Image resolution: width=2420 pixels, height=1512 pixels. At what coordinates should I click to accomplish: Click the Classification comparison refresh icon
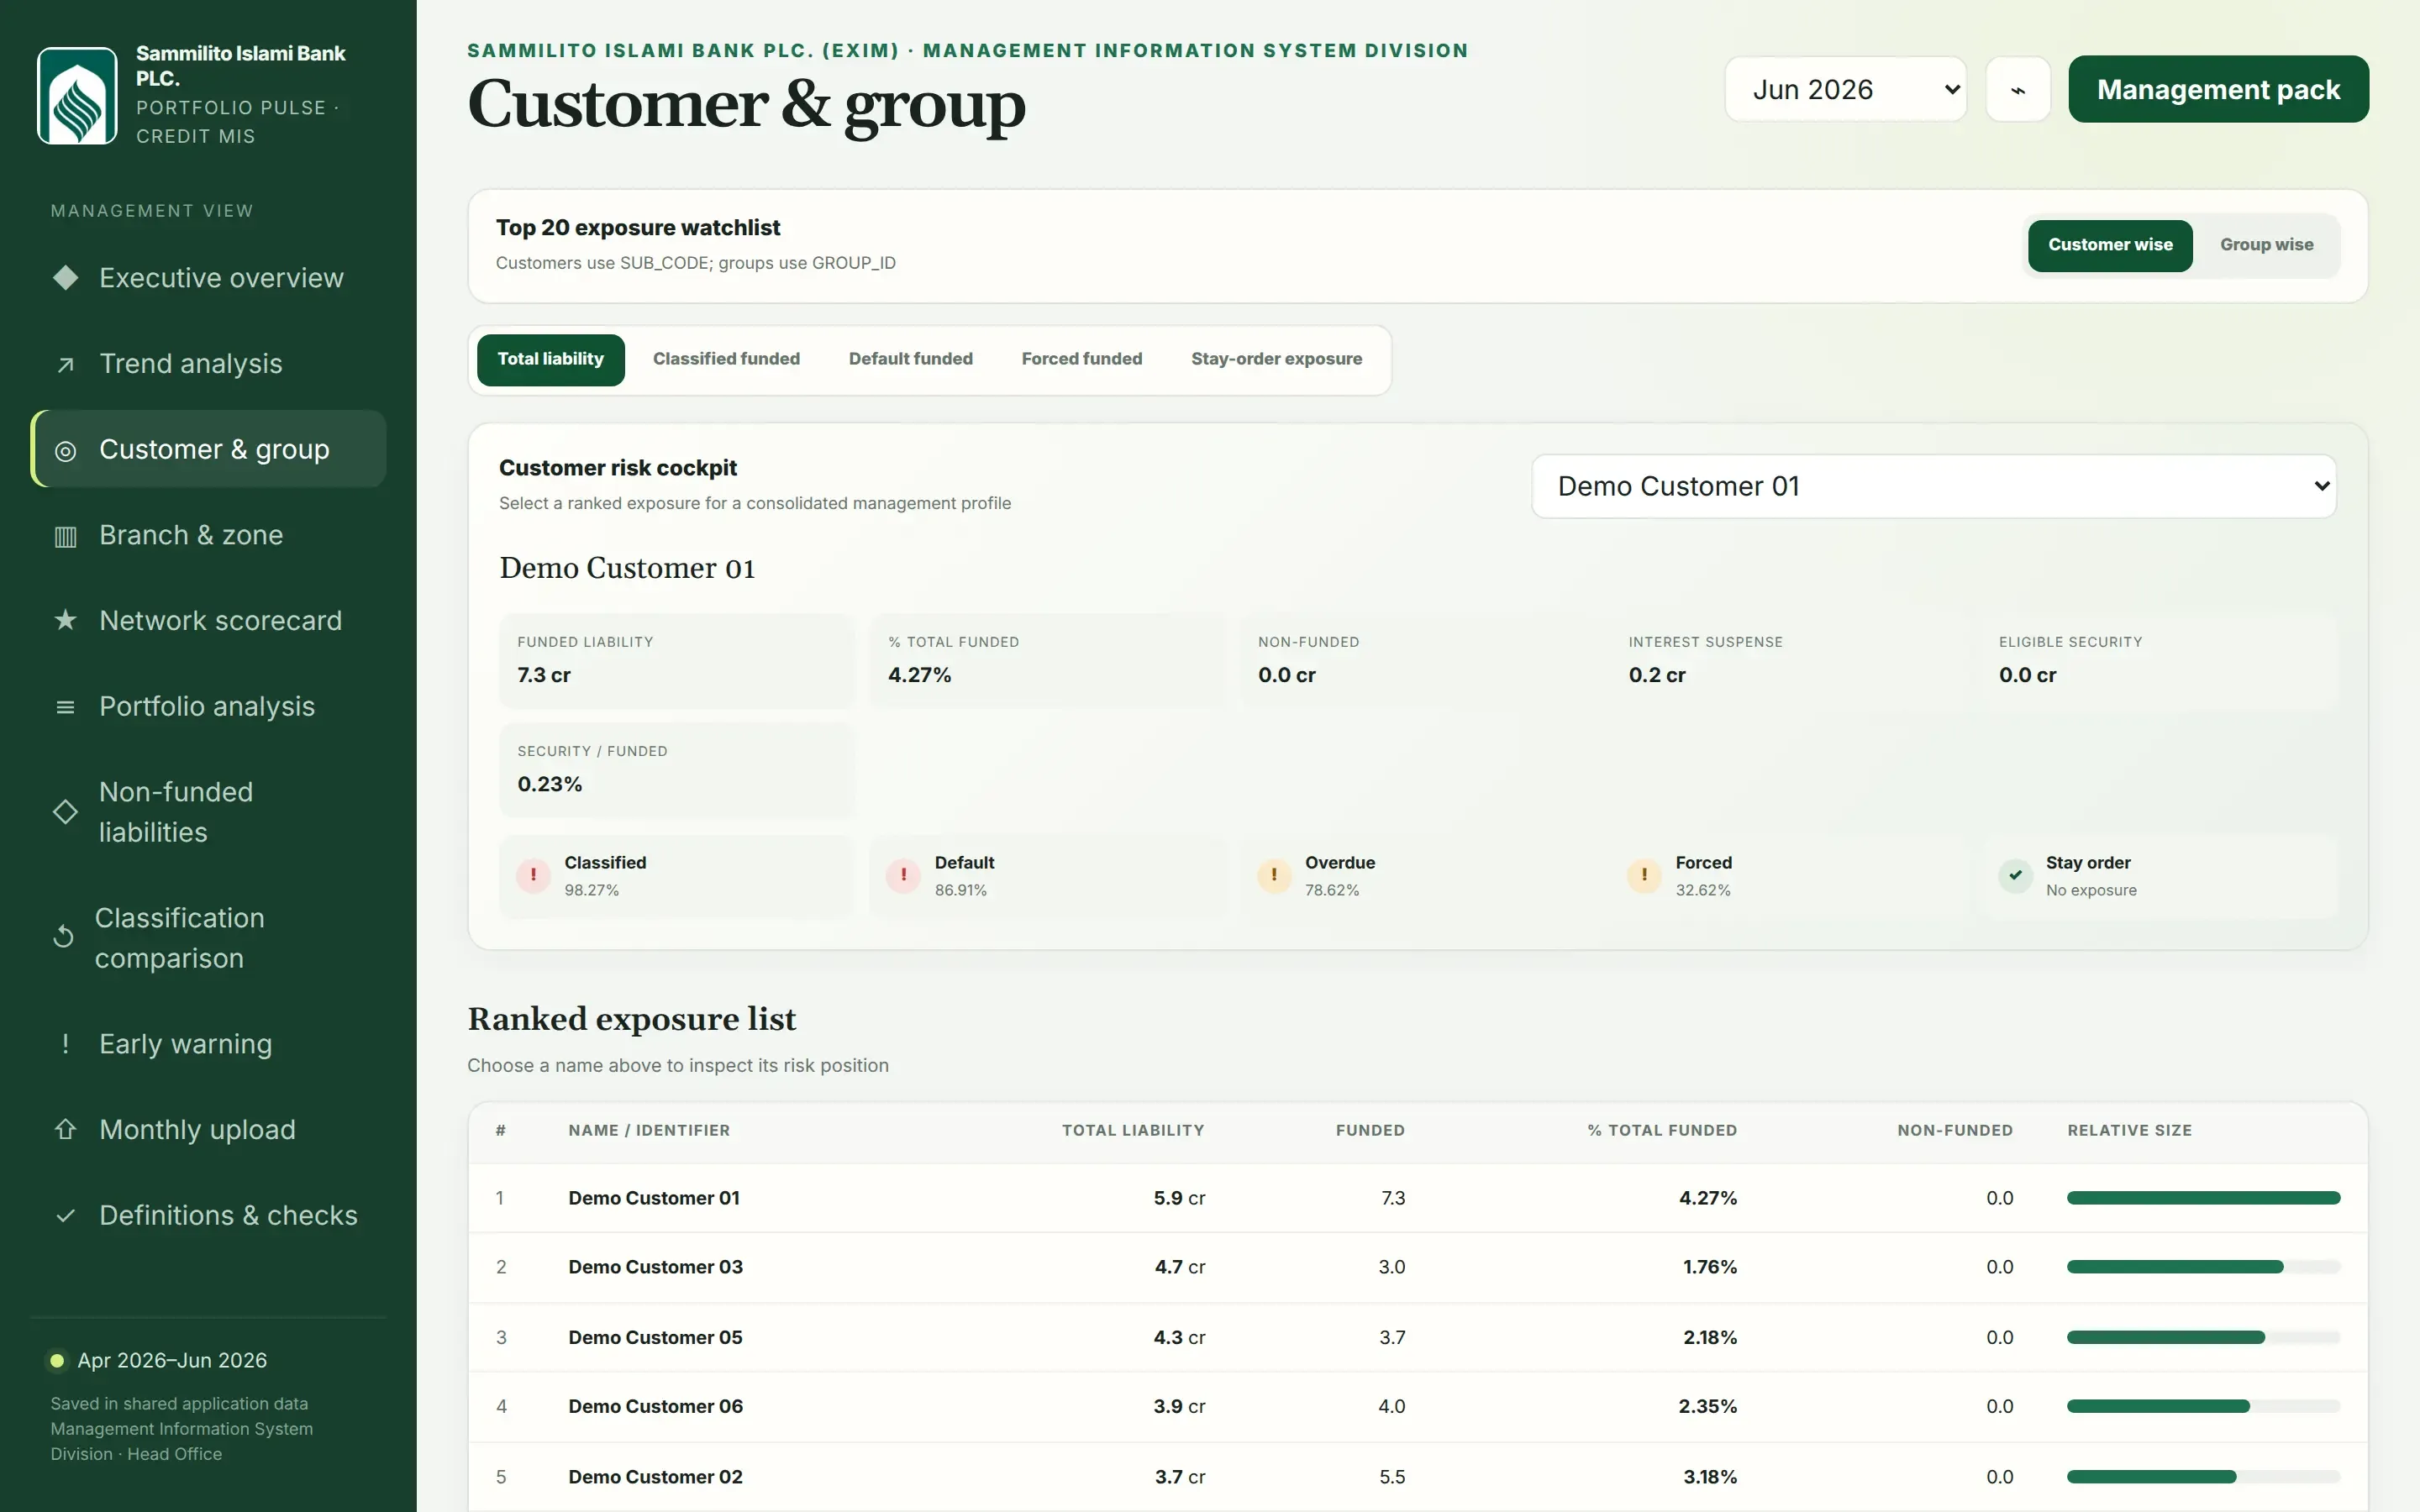coord(63,937)
